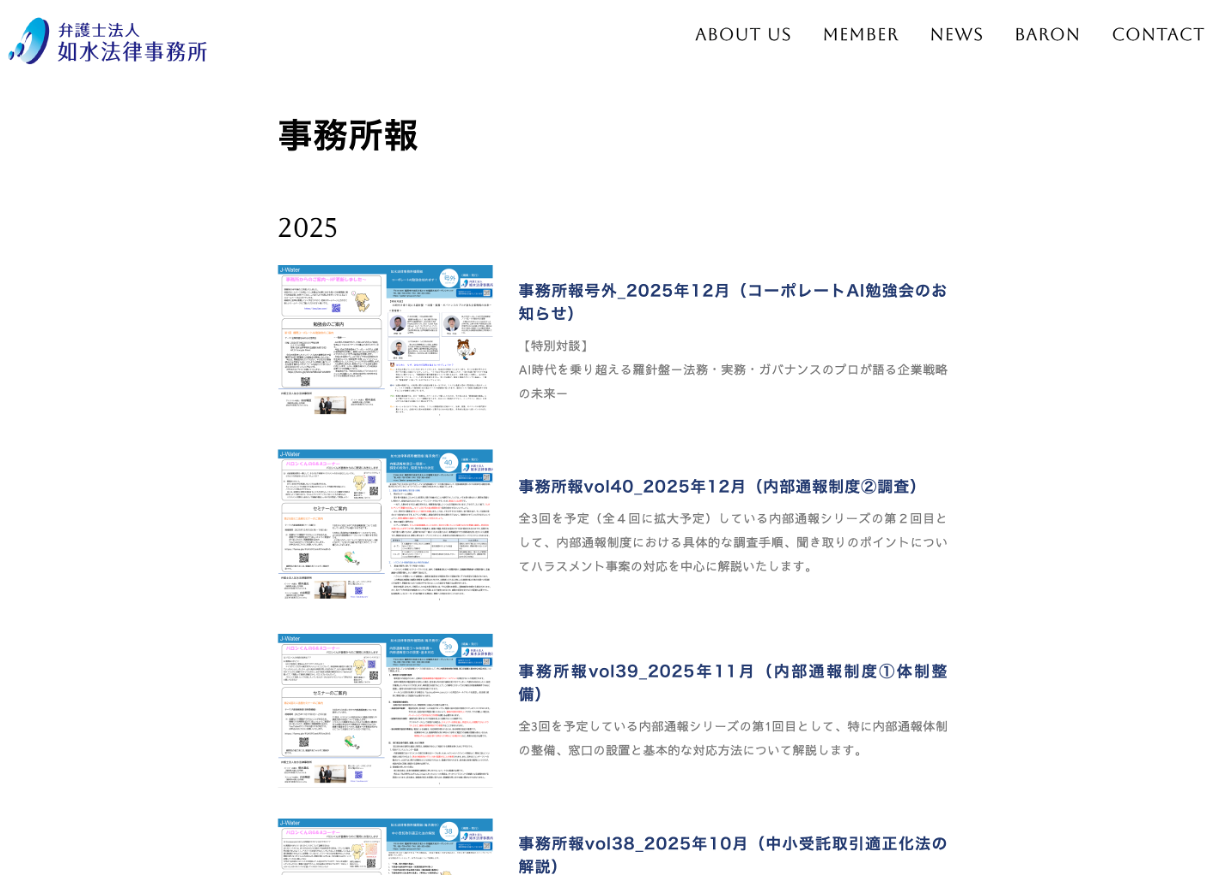Click the vol40 newsletter thumbnail image
This screenshot has height=876, width=1226.
385,524
